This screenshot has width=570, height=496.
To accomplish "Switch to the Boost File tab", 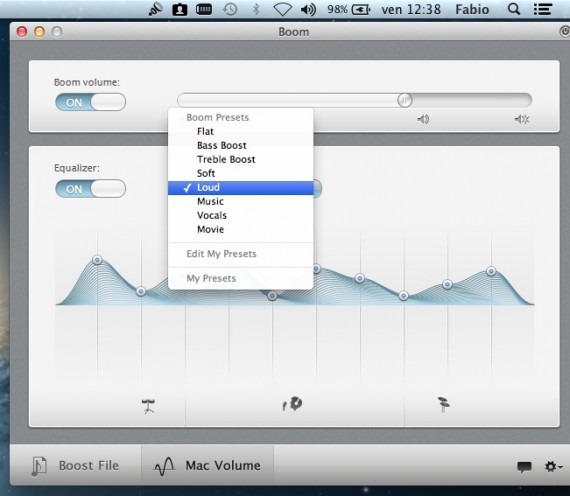I will pyautogui.click(x=76, y=465).
